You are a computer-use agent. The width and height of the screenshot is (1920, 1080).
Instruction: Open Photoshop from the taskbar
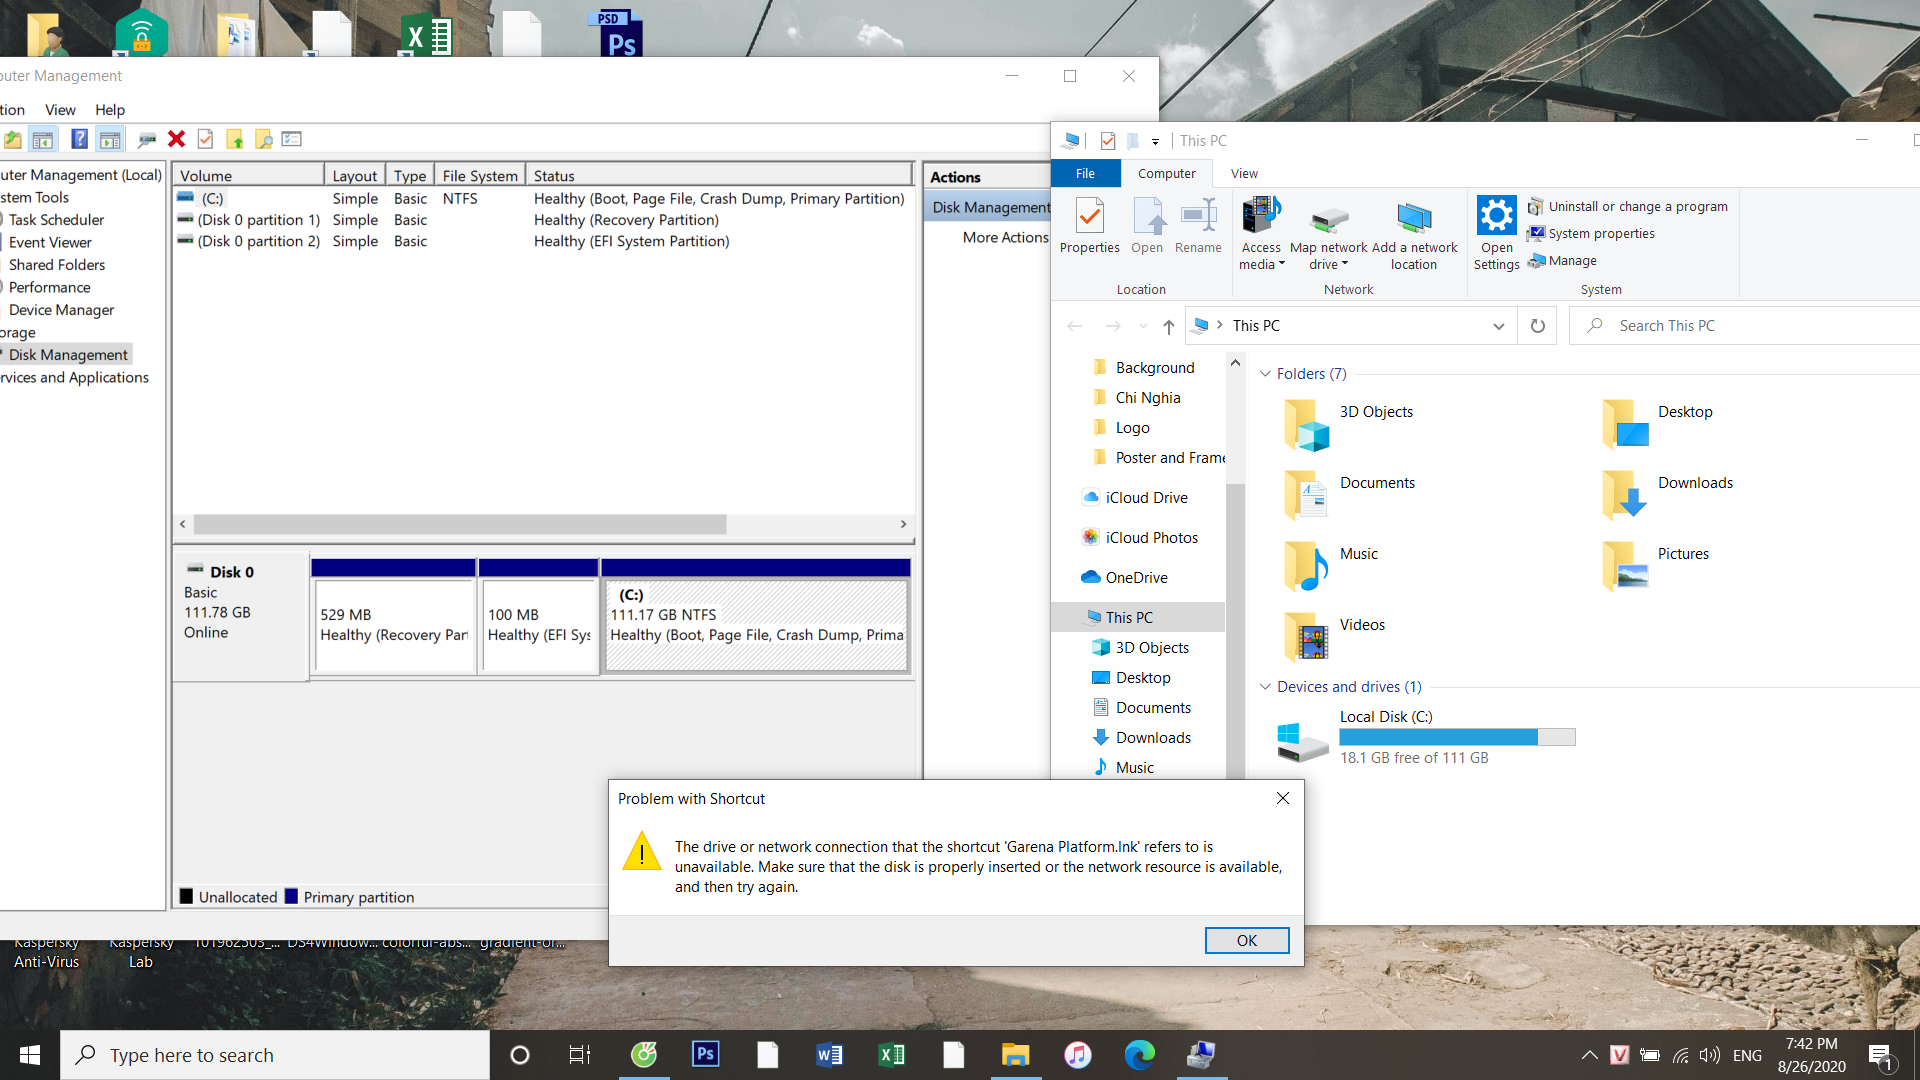click(705, 1054)
